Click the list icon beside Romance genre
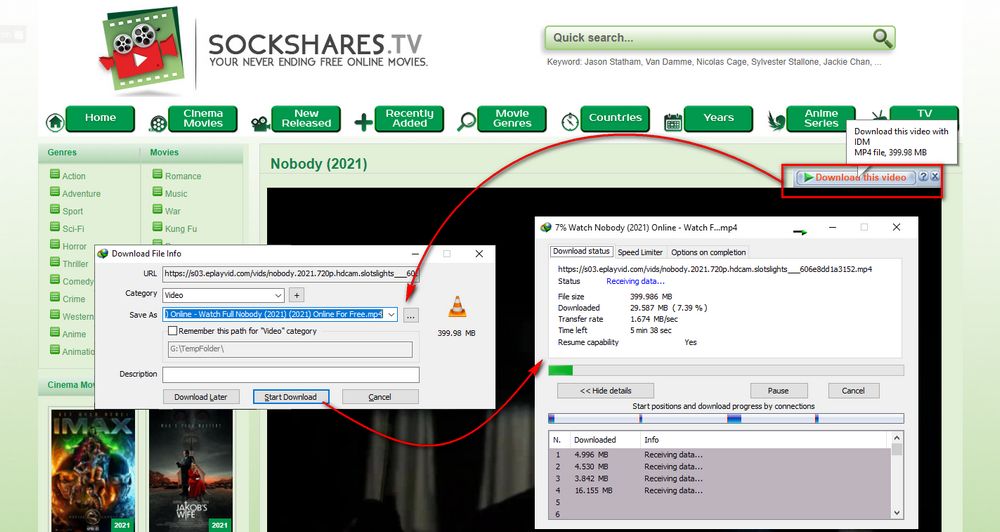1000x532 pixels. tap(158, 174)
